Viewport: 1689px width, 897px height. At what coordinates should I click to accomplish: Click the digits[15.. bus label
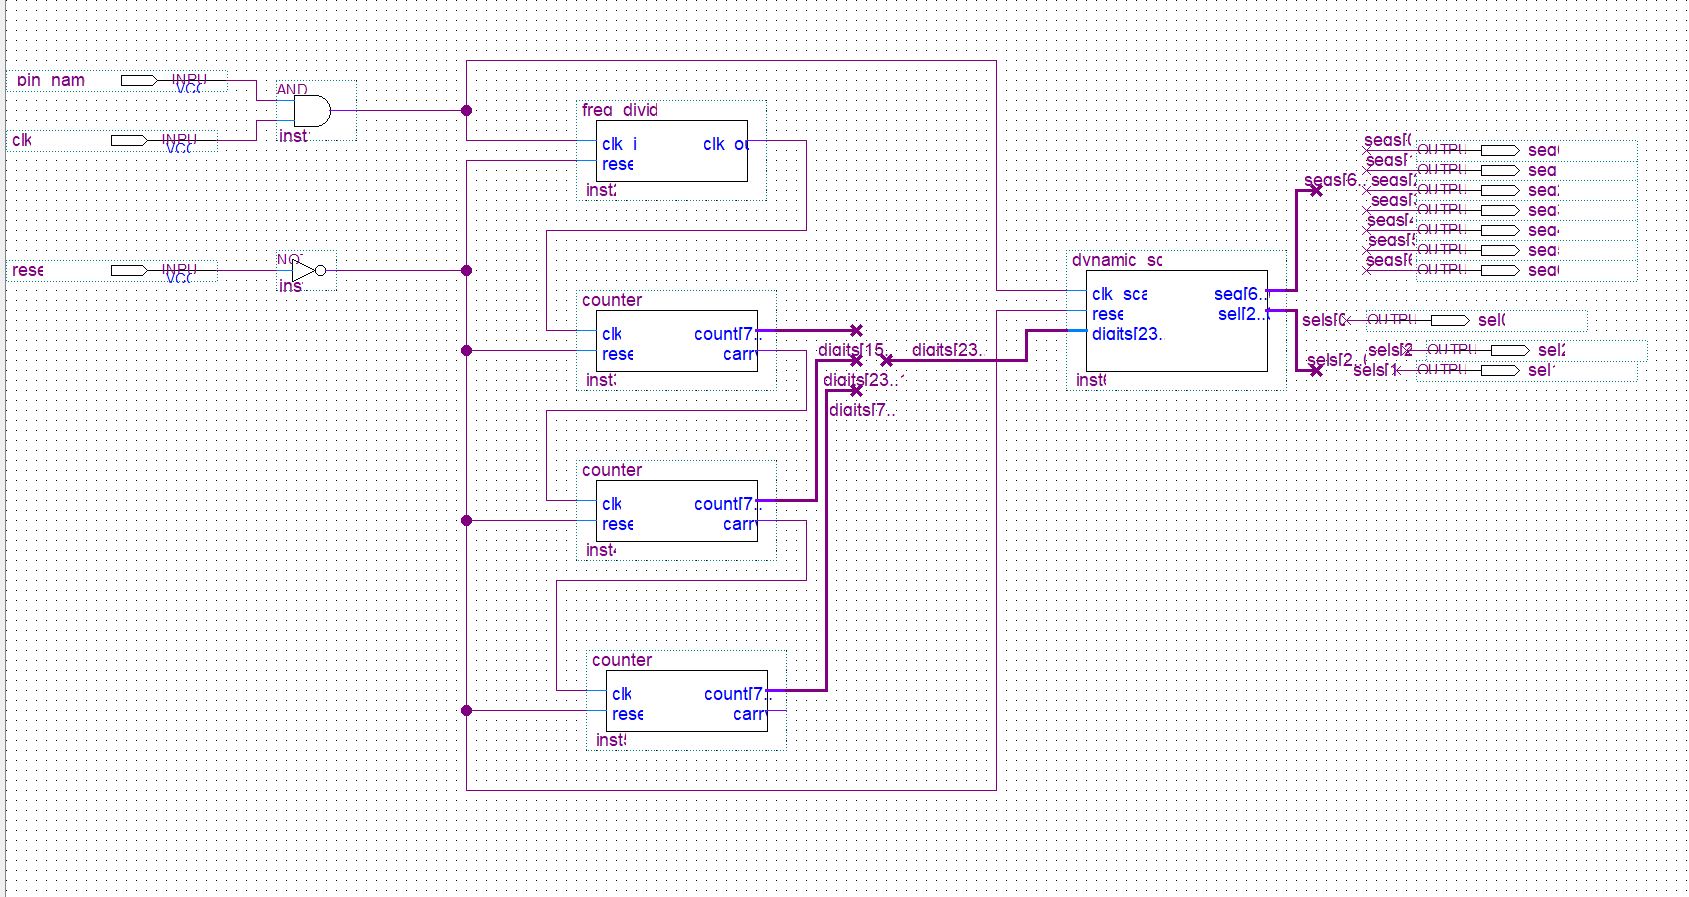[851, 350]
